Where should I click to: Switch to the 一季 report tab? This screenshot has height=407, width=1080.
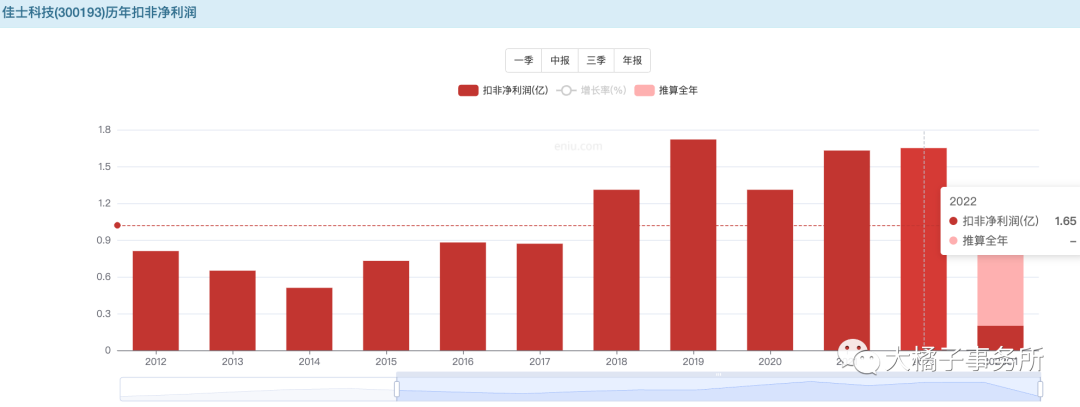pyautogui.click(x=523, y=61)
